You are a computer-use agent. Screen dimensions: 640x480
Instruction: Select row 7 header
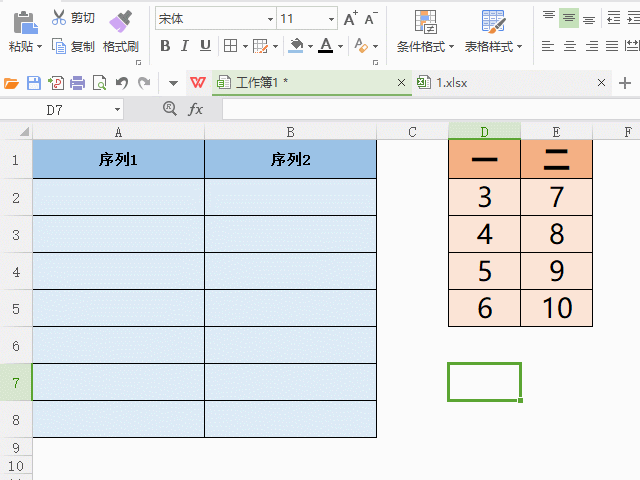tap(16, 382)
